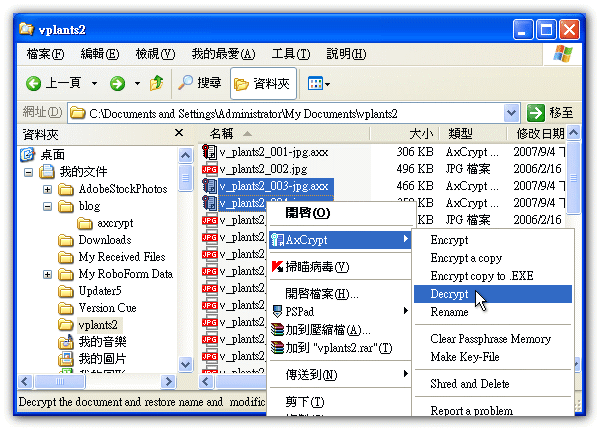Viewport: 601px width, 431px height.
Task: Expand the AdobeStockPhotos tree node
Action: pyautogui.click(x=48, y=189)
